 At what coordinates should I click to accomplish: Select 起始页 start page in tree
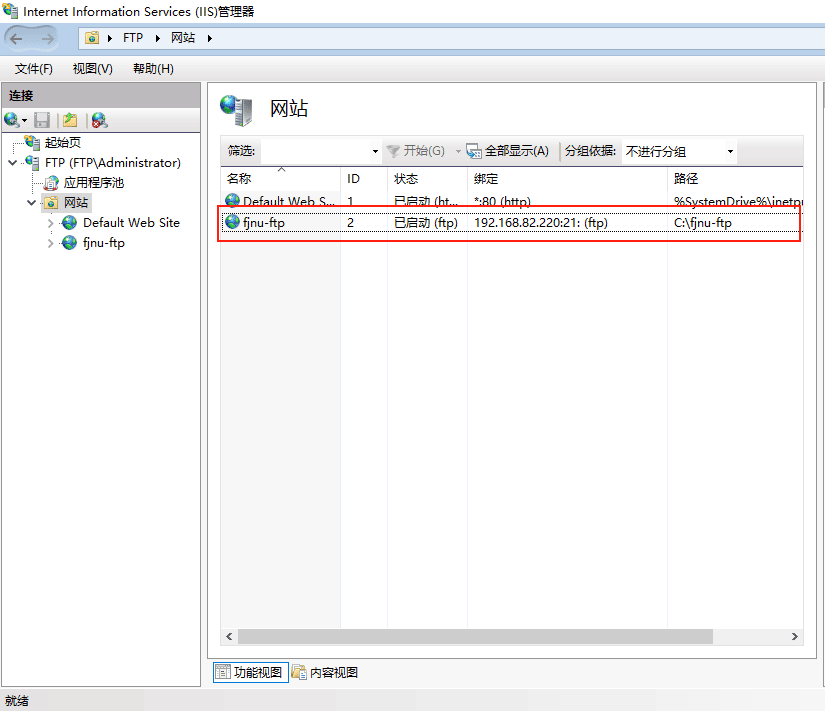(63, 143)
